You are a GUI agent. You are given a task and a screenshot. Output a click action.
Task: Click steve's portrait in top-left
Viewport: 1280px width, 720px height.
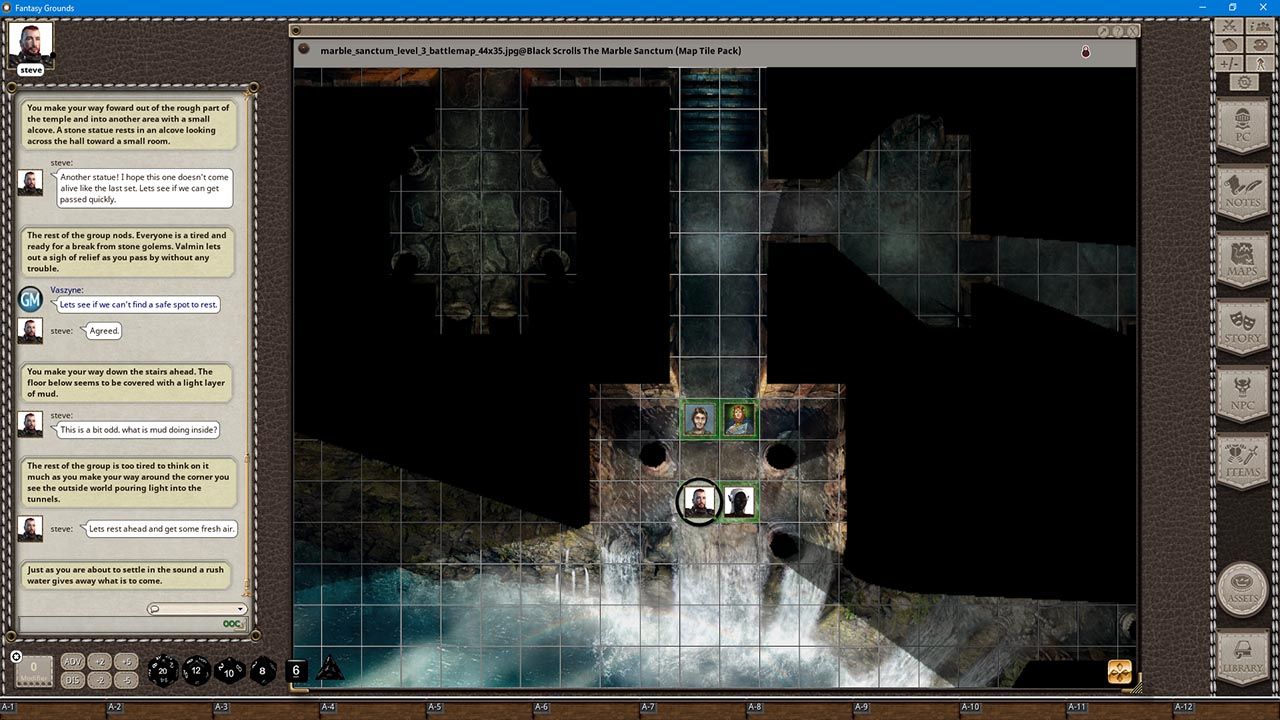[x=30, y=43]
